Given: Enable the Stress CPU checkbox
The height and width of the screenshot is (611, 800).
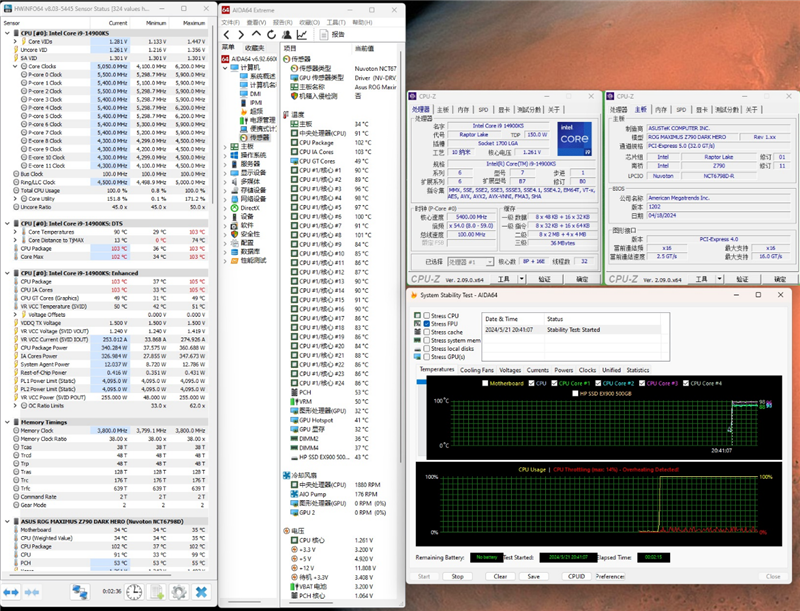Looking at the screenshot, I should (x=425, y=315).
